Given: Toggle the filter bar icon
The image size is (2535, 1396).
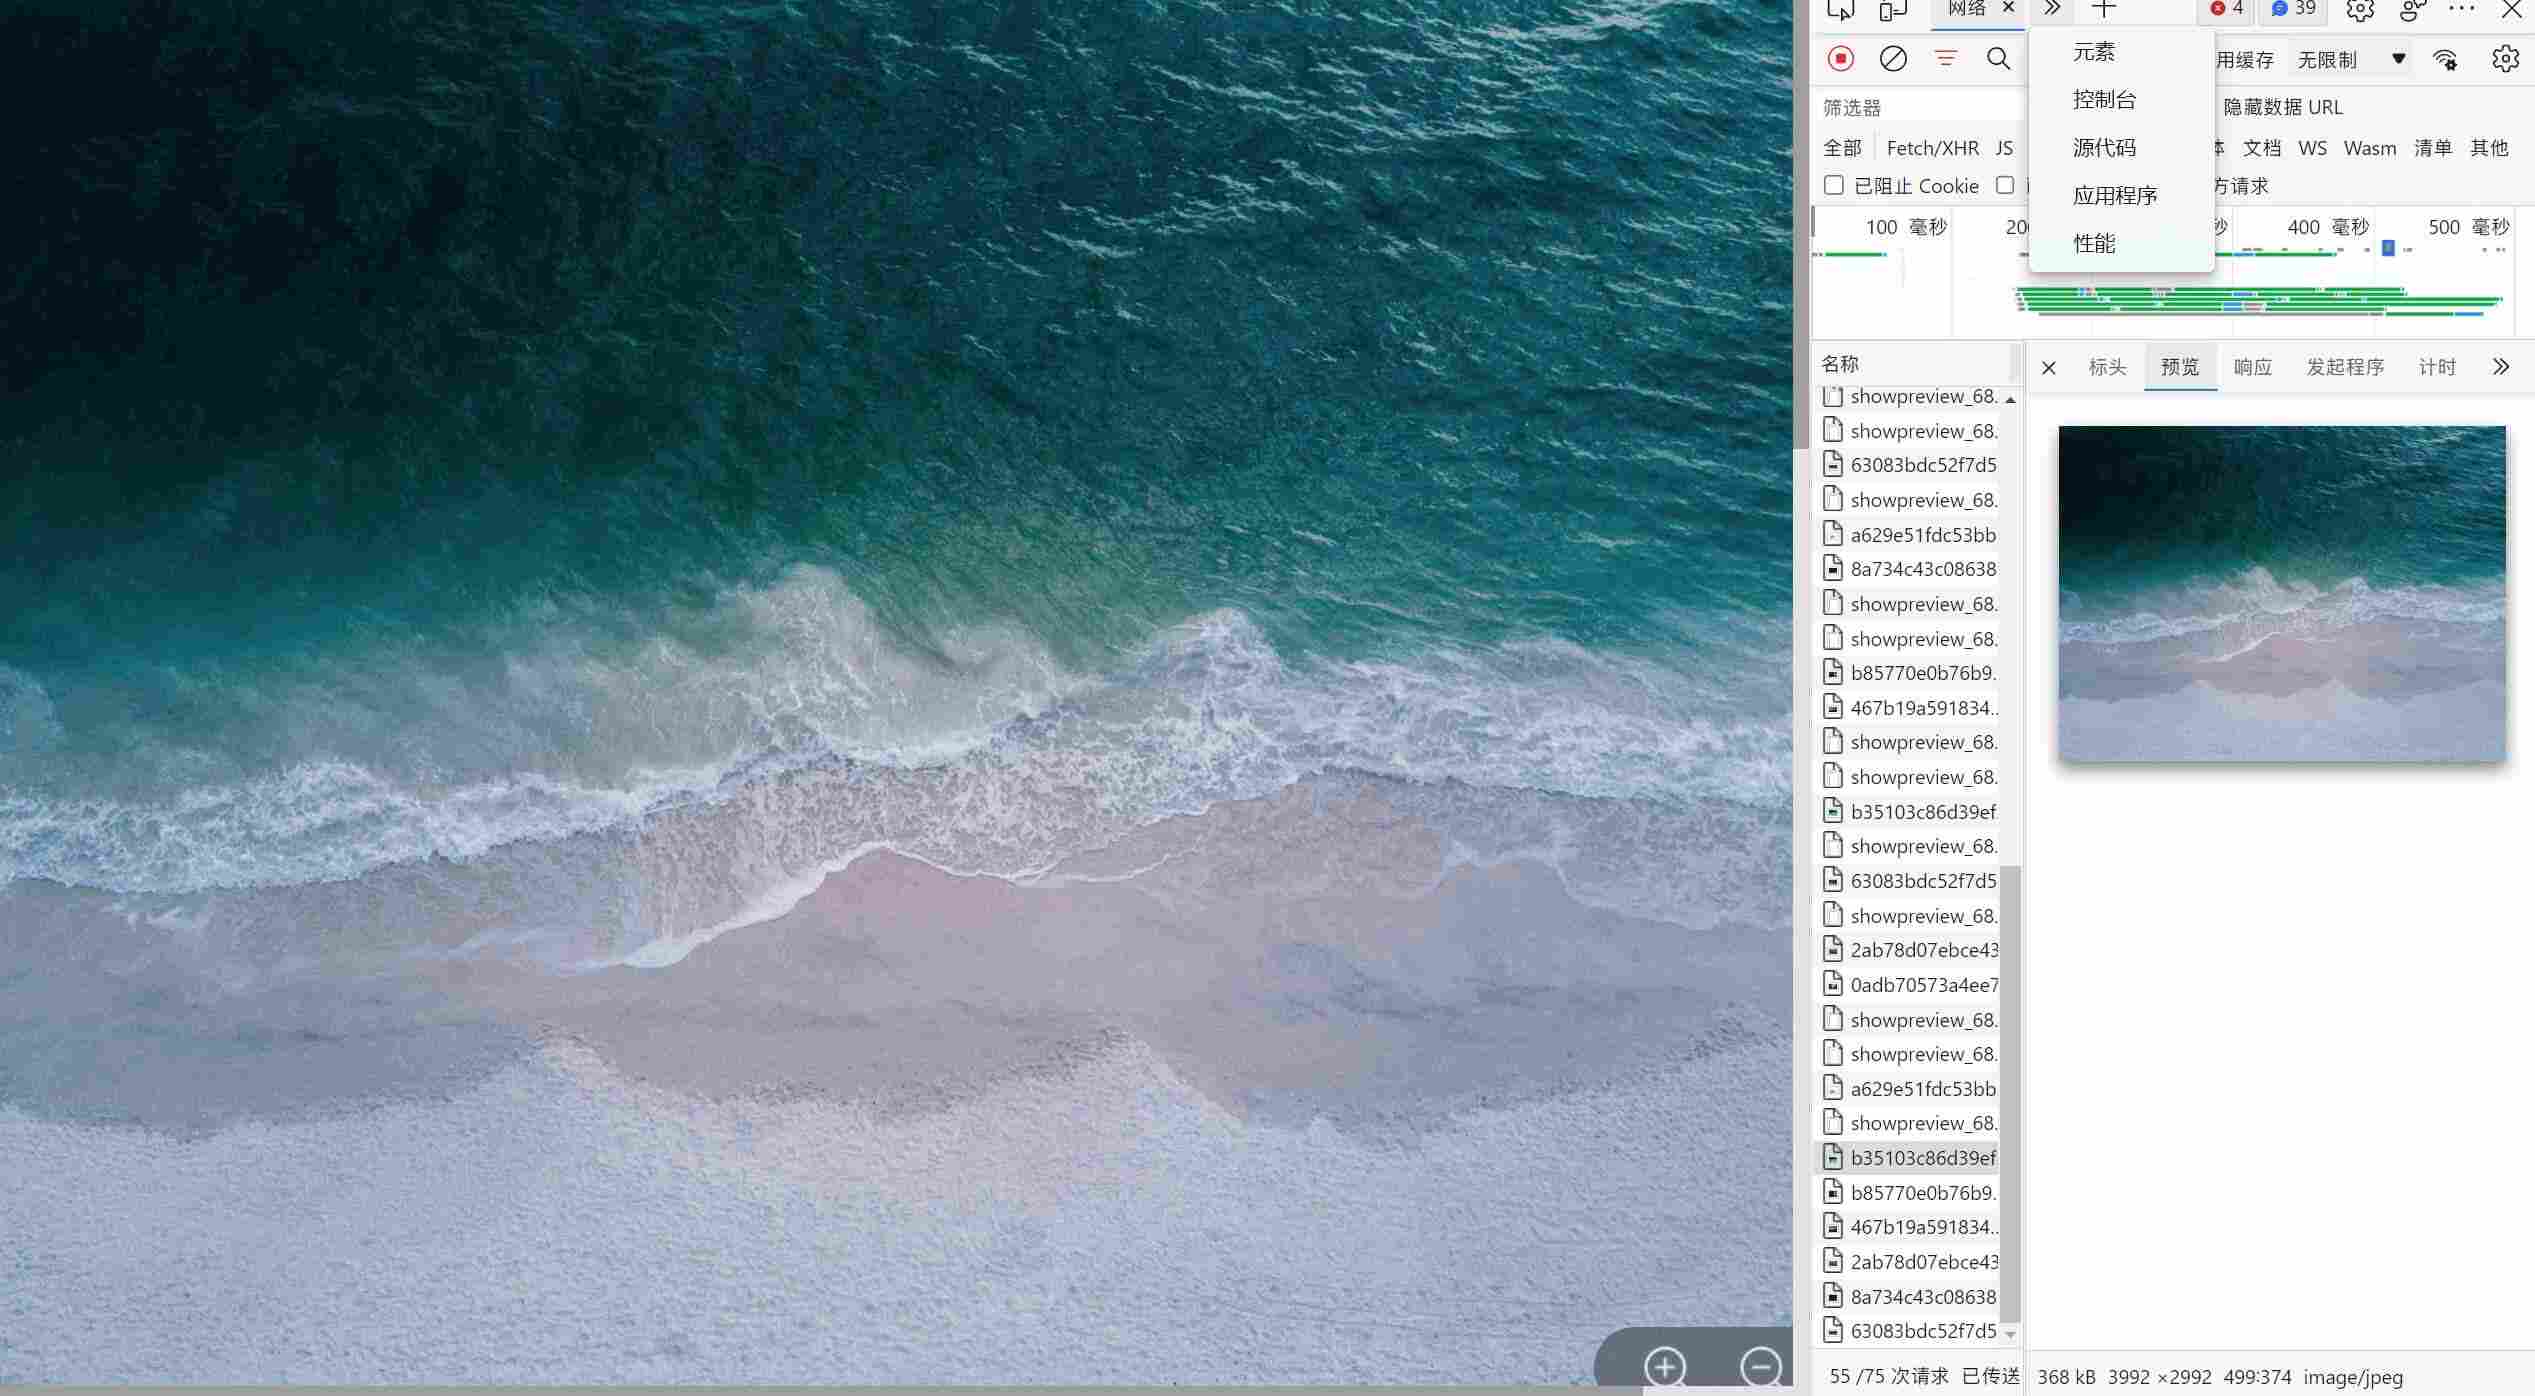Looking at the screenshot, I should [x=1945, y=59].
